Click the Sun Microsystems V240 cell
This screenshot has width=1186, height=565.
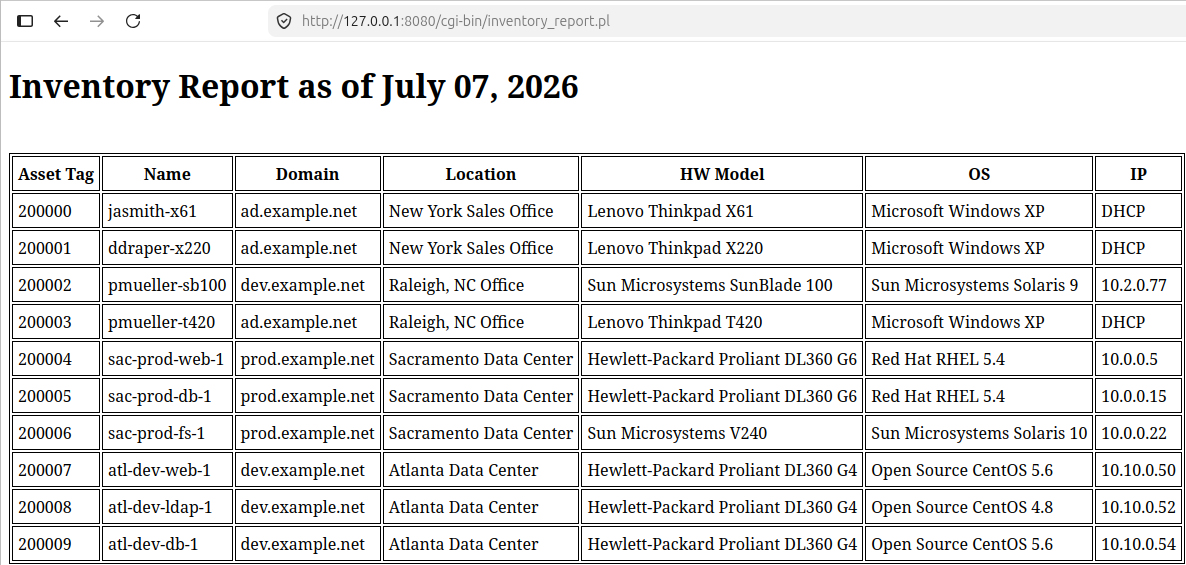point(722,433)
